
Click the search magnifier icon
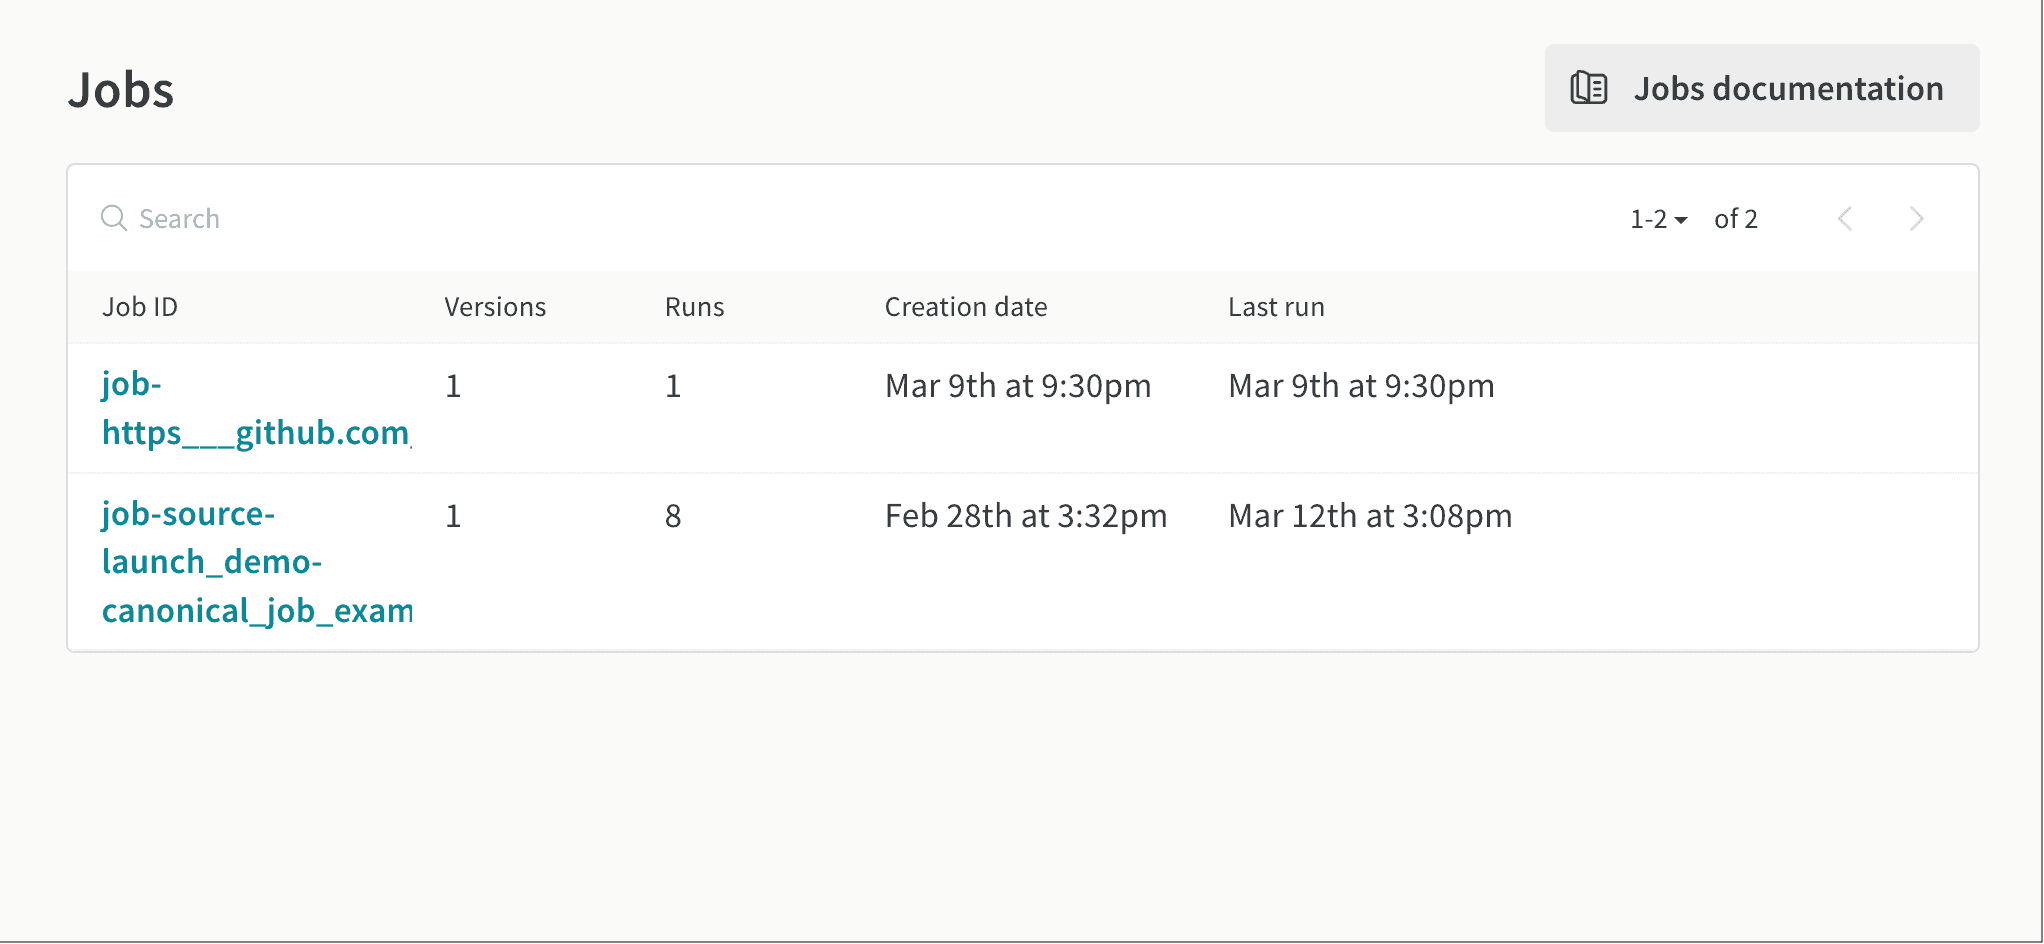pos(114,218)
